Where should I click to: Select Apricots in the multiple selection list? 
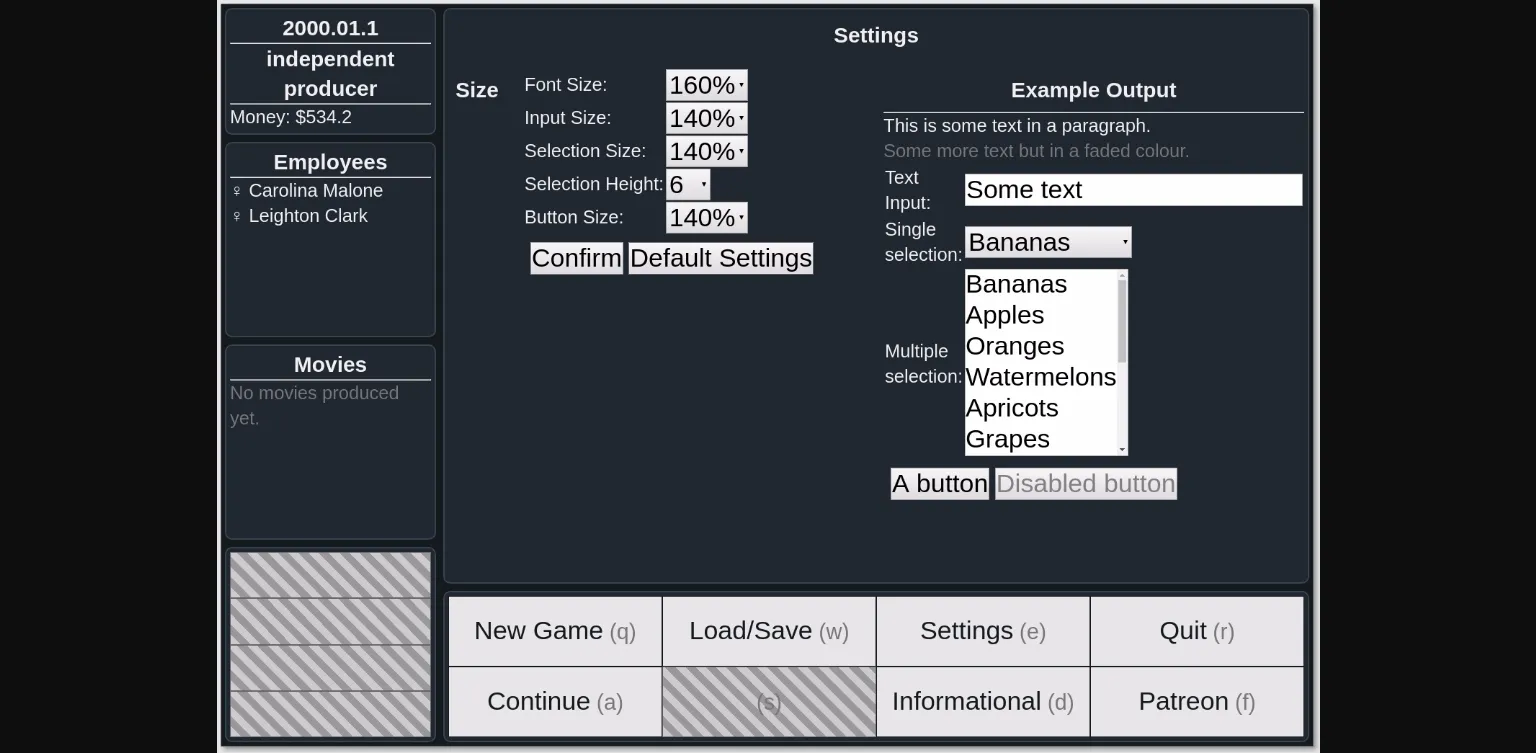1011,408
